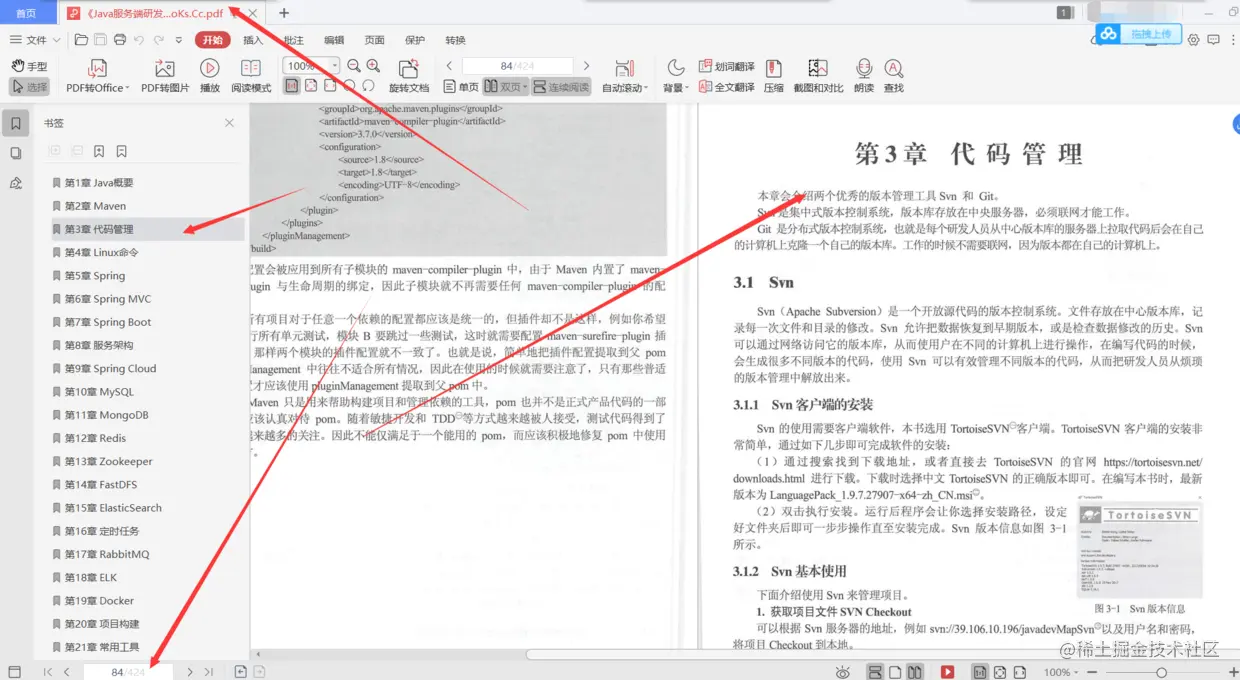Go to previous page in toolbar

point(449,66)
